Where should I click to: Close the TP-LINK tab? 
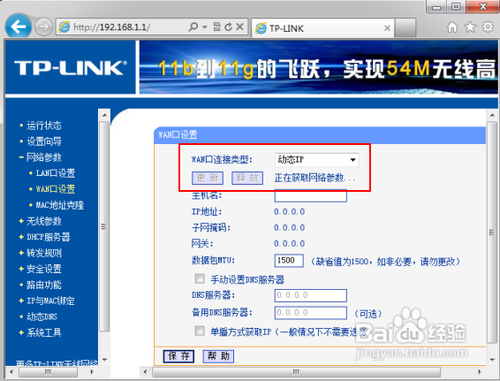point(387,28)
